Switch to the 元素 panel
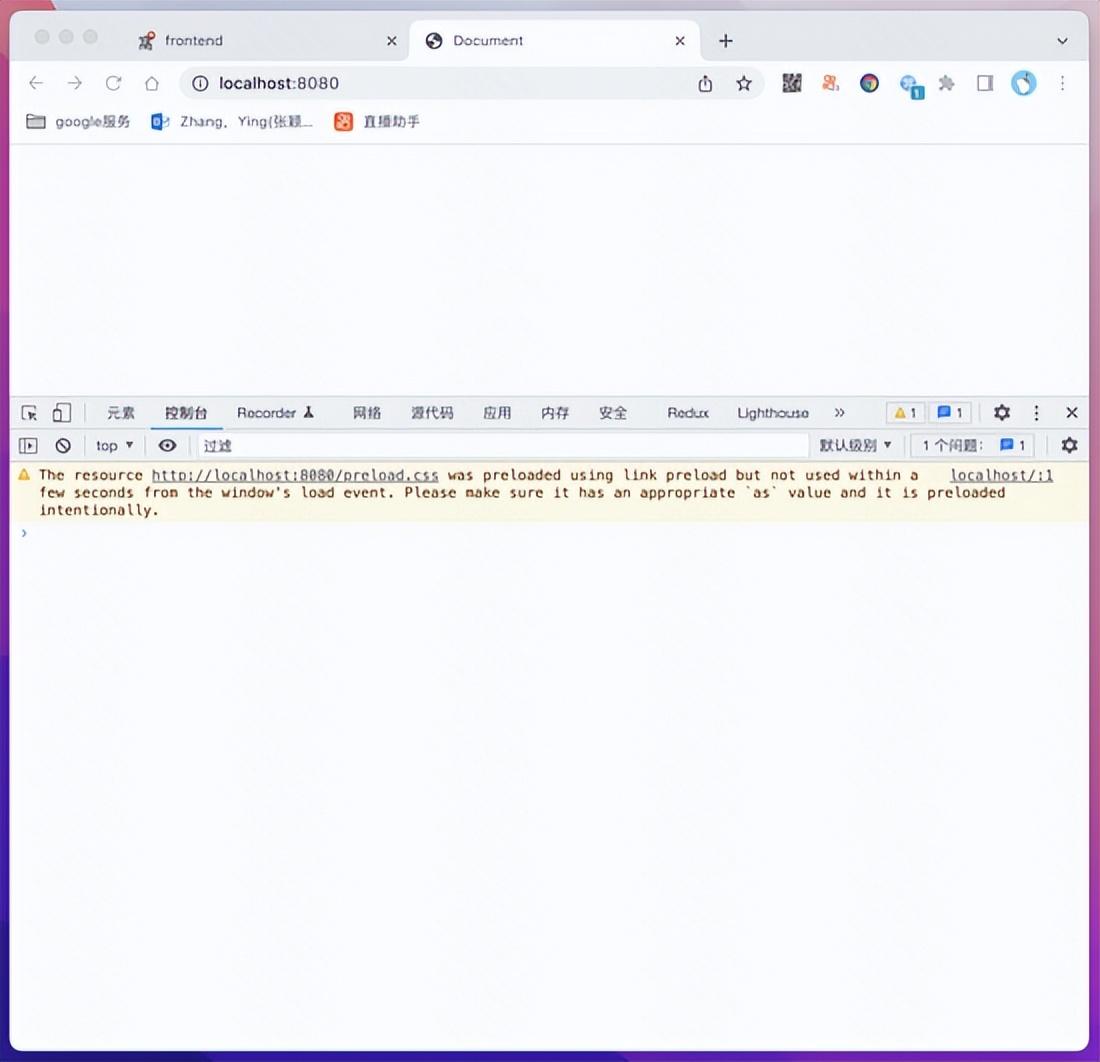This screenshot has width=1100, height=1062. 121,412
